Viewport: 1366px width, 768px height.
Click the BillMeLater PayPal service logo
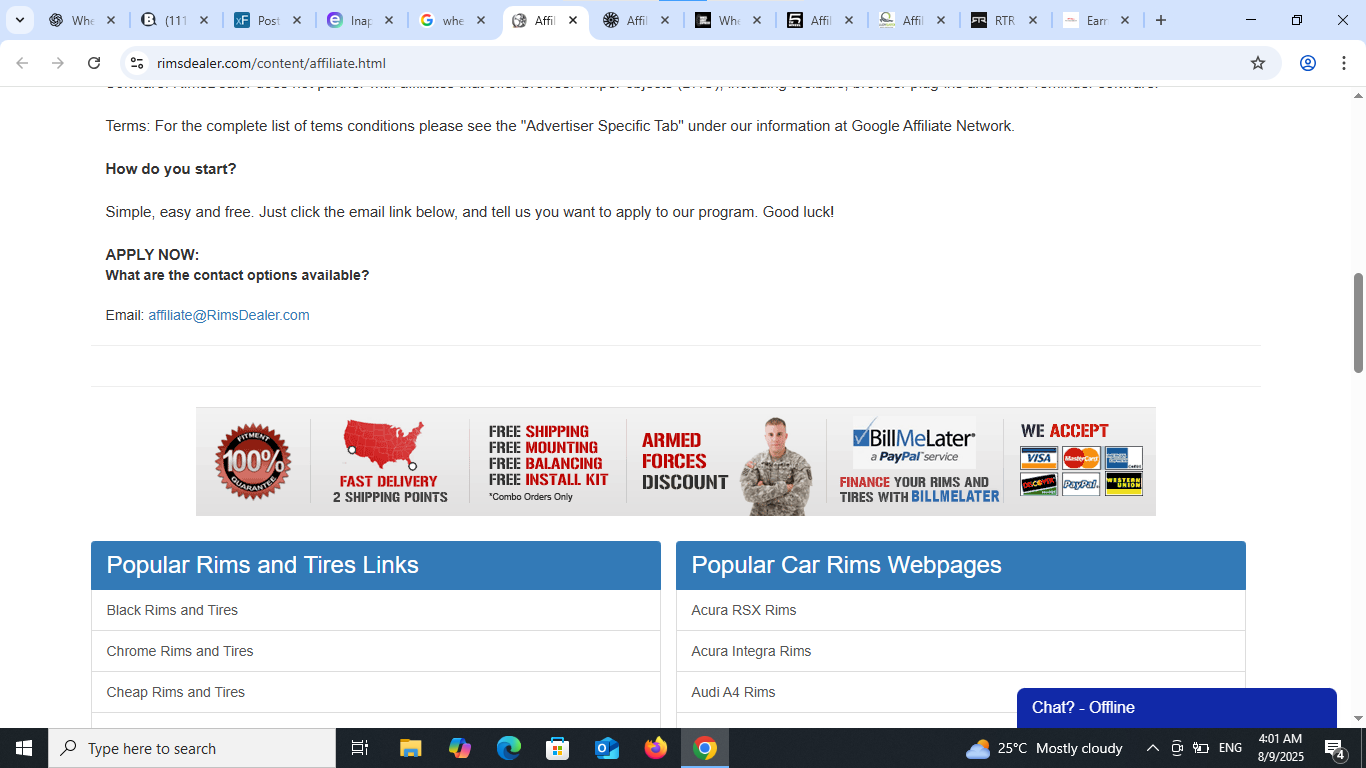pos(914,443)
